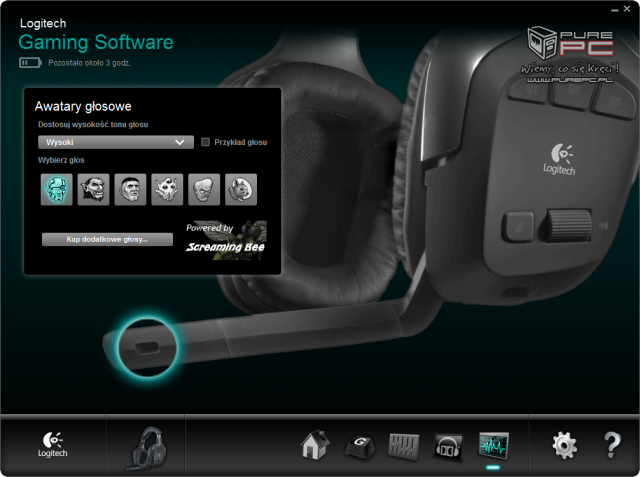Open help question mark icon

tap(612, 445)
